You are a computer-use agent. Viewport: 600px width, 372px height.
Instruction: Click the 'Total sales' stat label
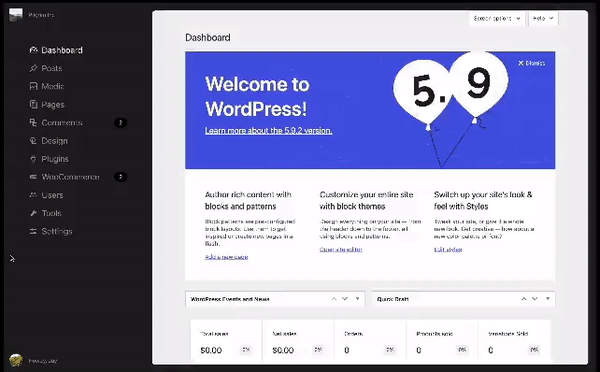214,334
